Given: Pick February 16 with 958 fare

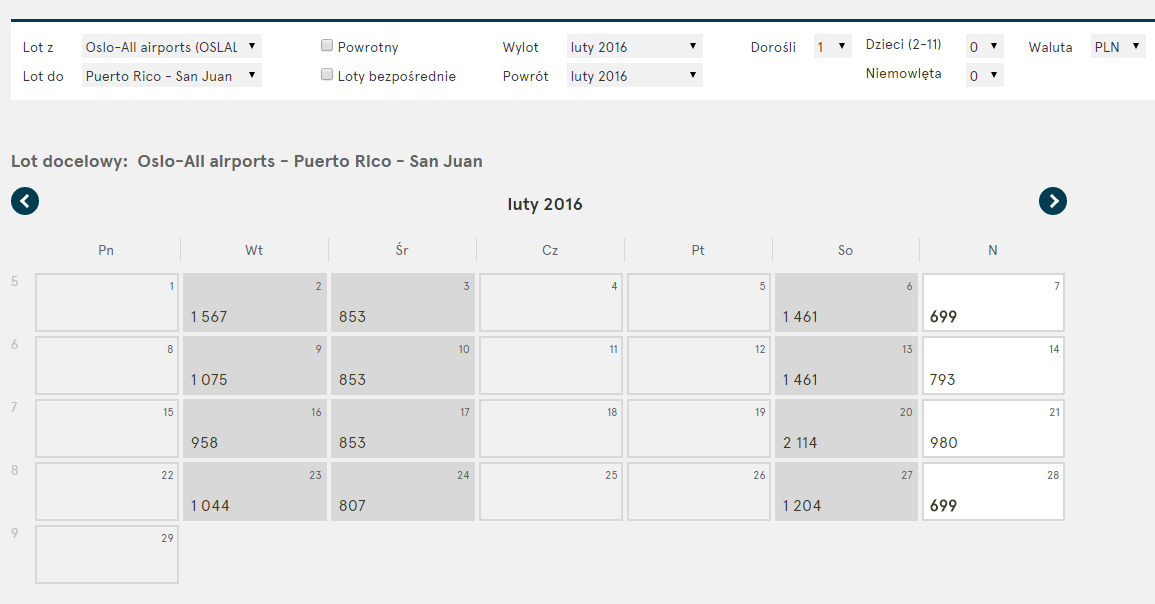Looking at the screenshot, I should click(x=255, y=429).
